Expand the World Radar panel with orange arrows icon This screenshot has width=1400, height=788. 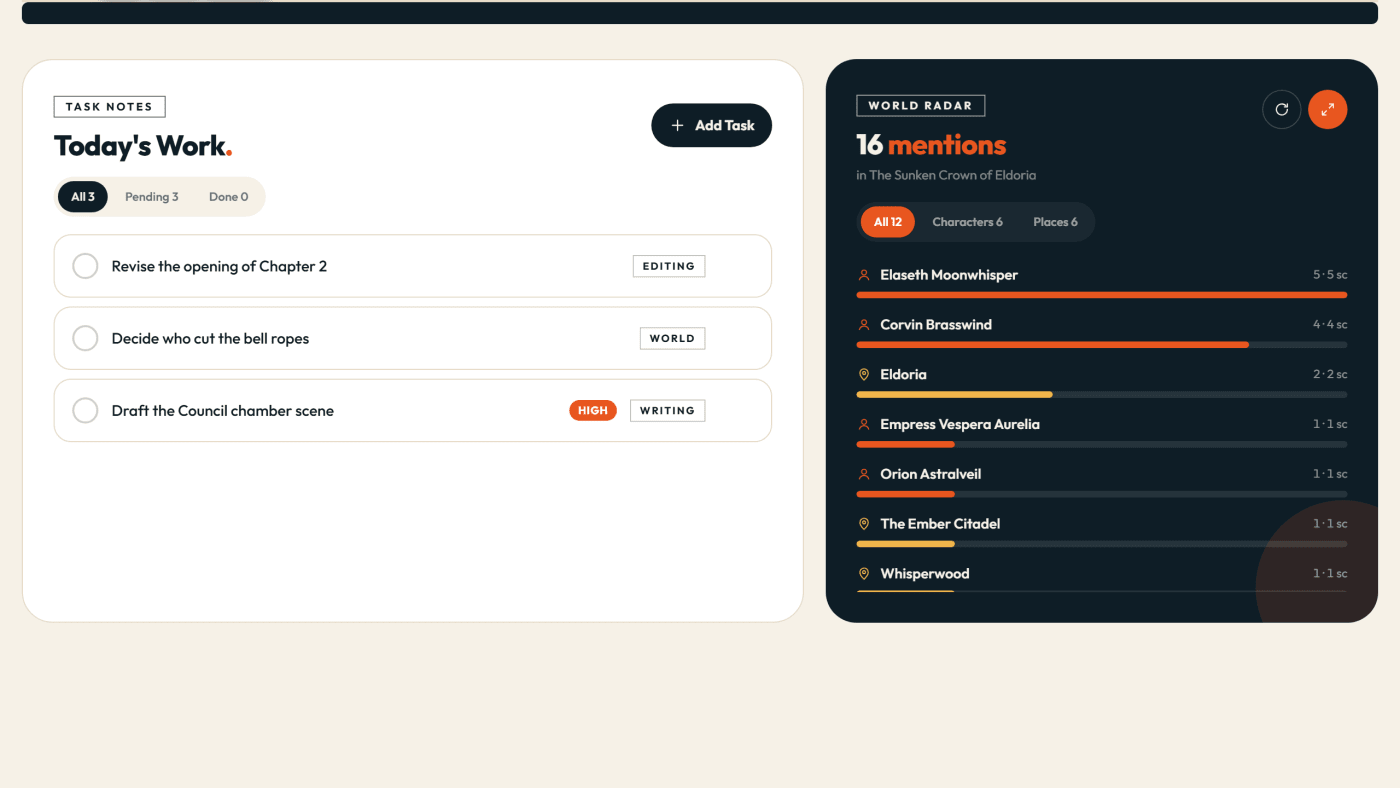[x=1328, y=110]
